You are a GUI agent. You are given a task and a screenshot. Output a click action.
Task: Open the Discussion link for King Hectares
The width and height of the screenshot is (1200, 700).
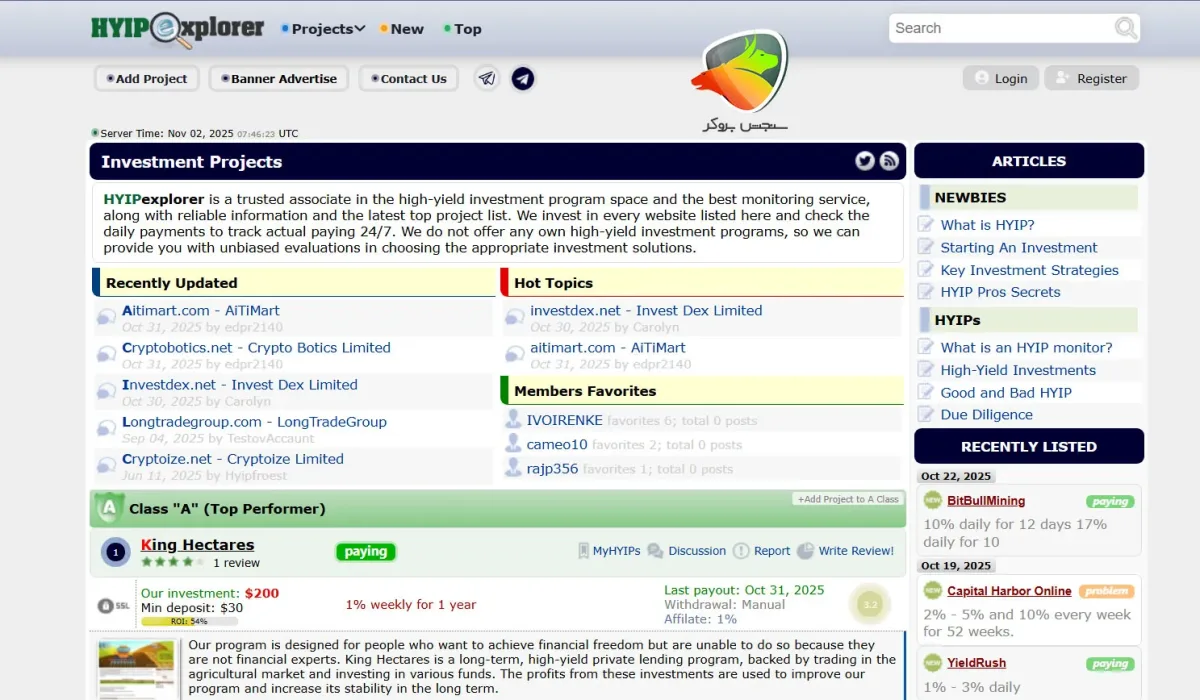click(x=697, y=551)
